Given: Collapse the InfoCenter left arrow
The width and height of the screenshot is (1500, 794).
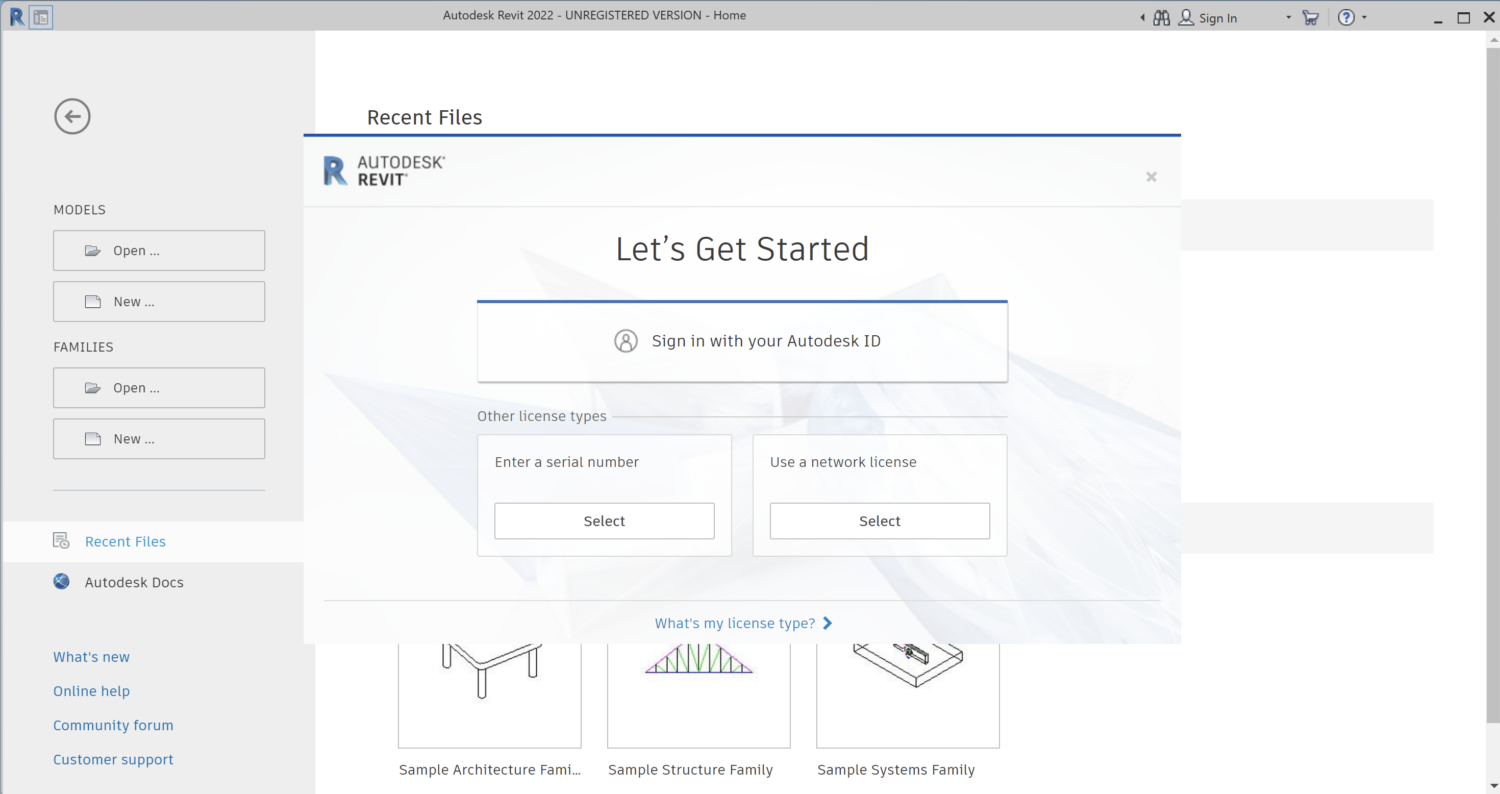Looking at the screenshot, I should point(1143,18).
